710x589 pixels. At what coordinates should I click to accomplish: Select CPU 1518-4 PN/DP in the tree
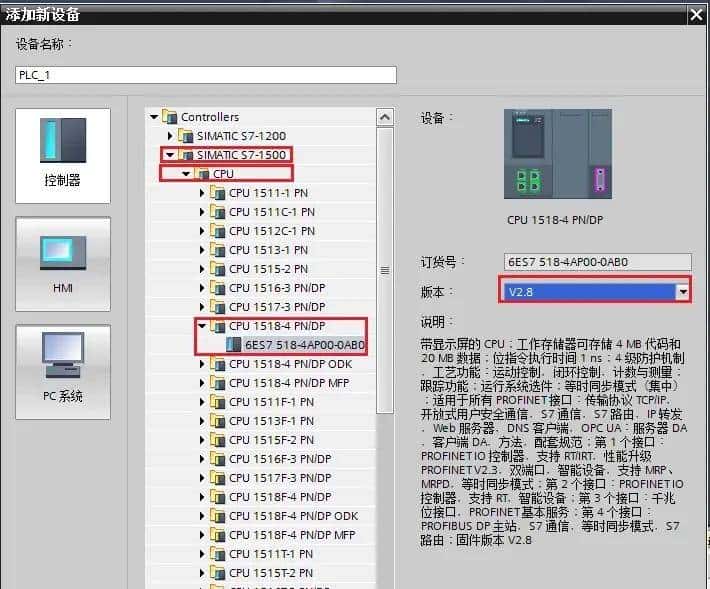tap(277, 326)
